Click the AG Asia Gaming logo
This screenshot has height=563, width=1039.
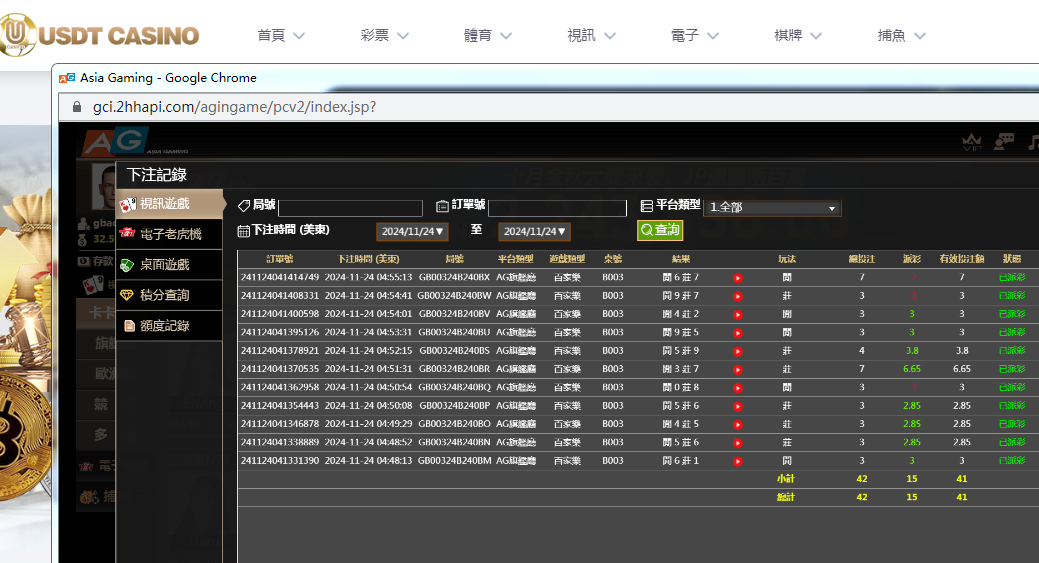[111, 144]
